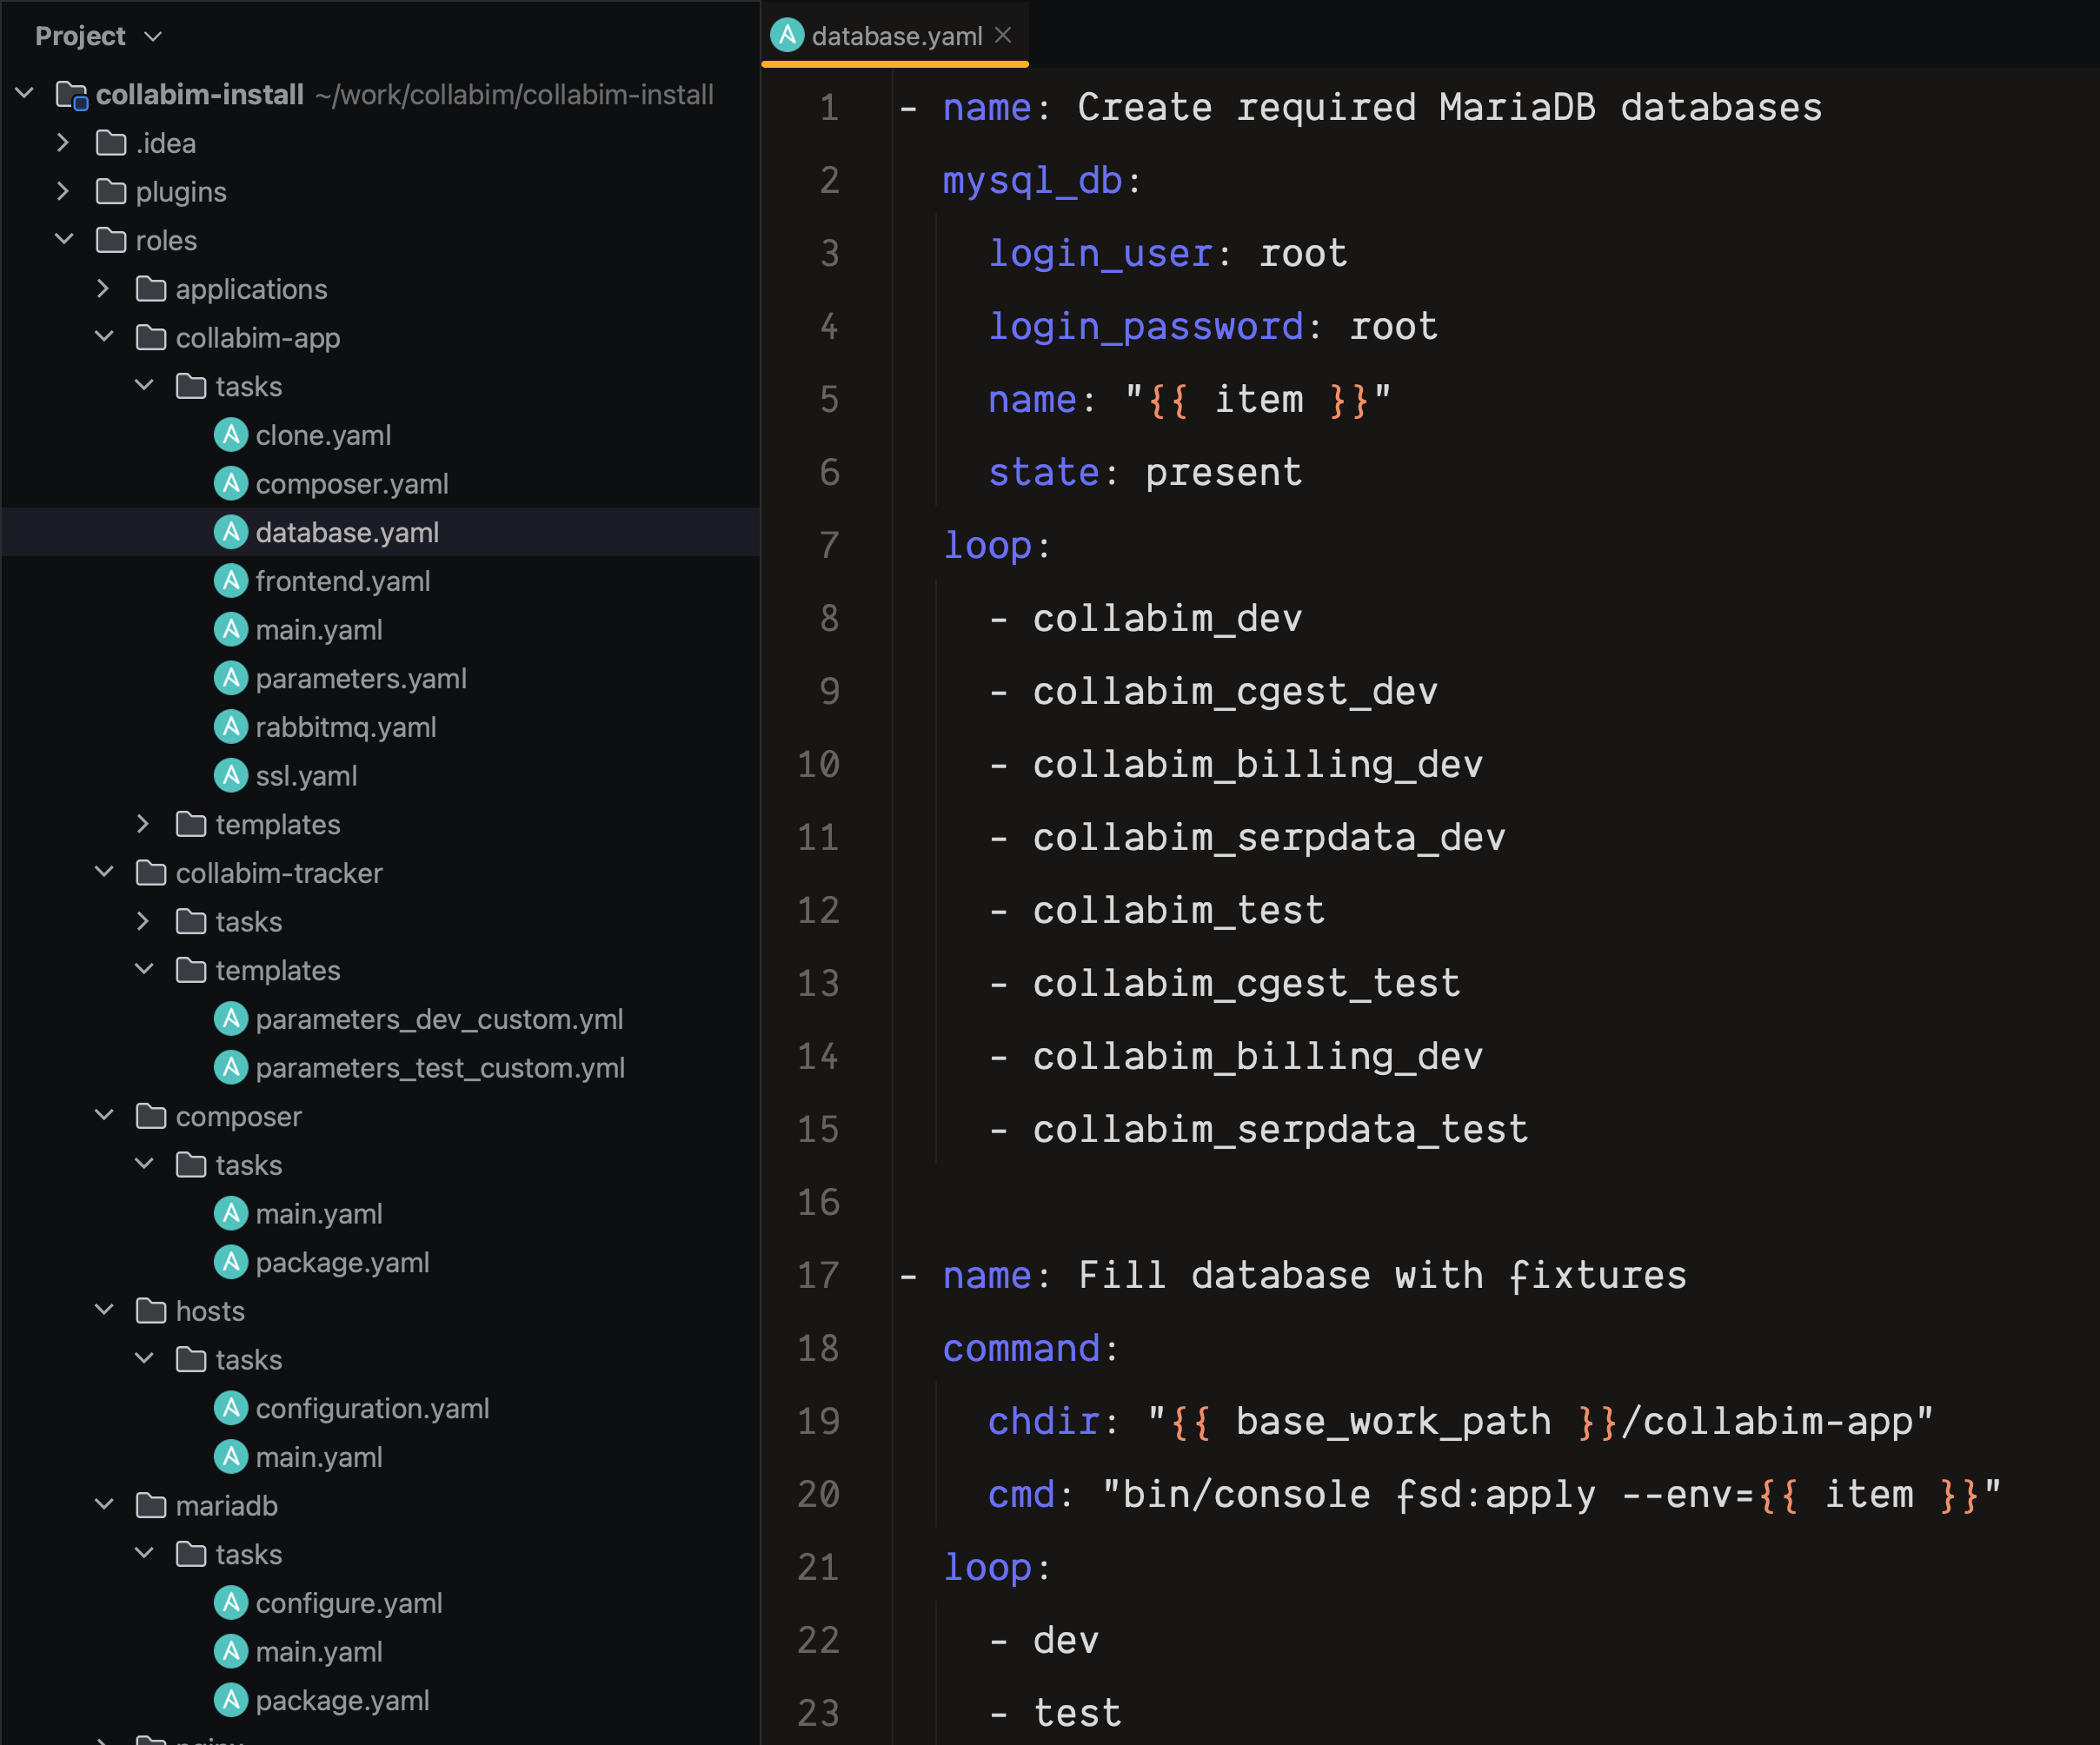Click the Ansible icon of configuration.yaml

tap(231, 1408)
